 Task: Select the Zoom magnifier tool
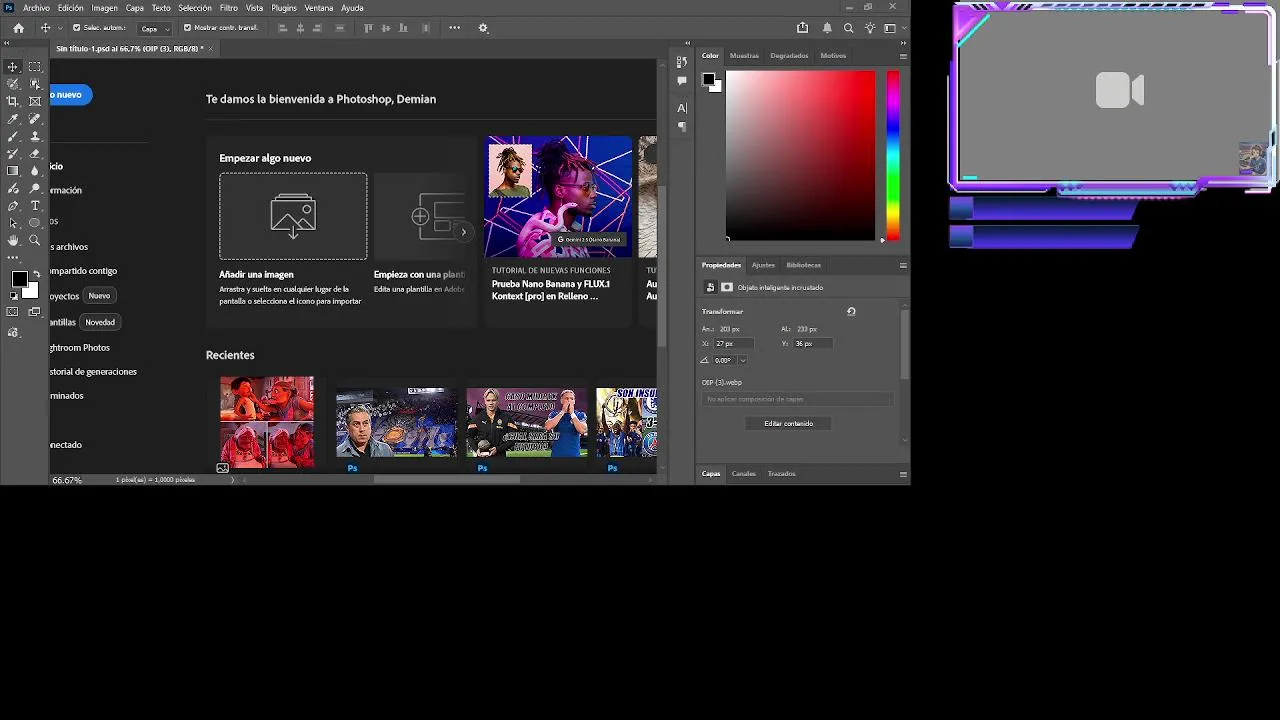pyautogui.click(x=35, y=240)
